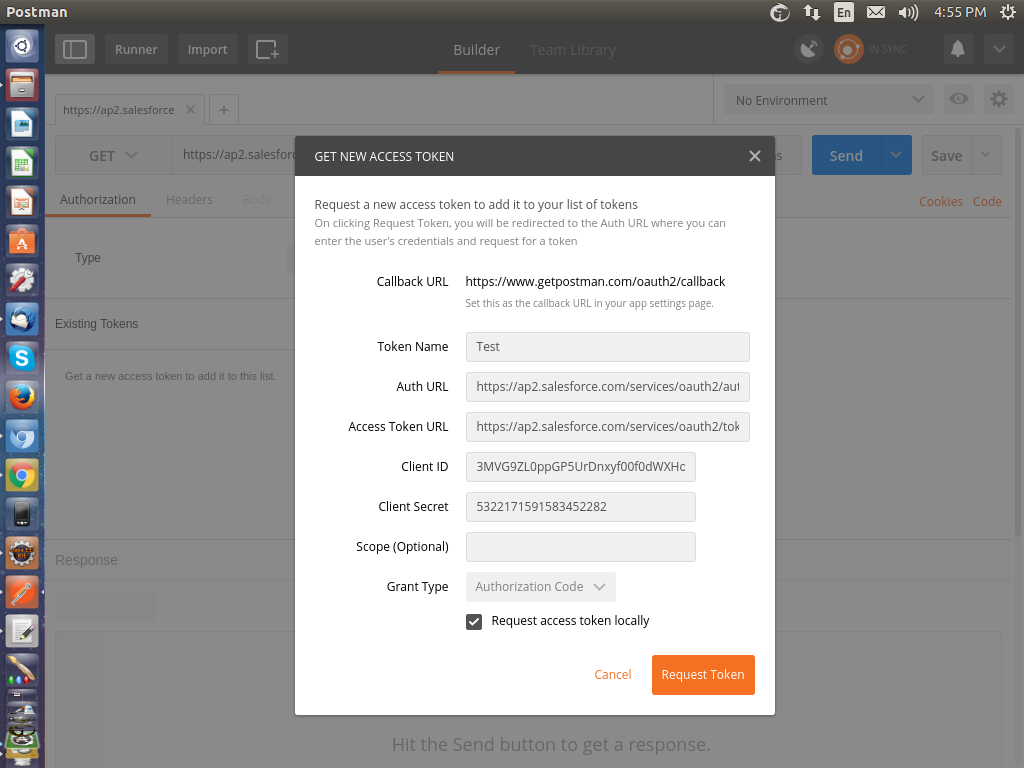This screenshot has width=1024, height=768.
Task: Switch to the Builder tab
Action: click(476, 50)
